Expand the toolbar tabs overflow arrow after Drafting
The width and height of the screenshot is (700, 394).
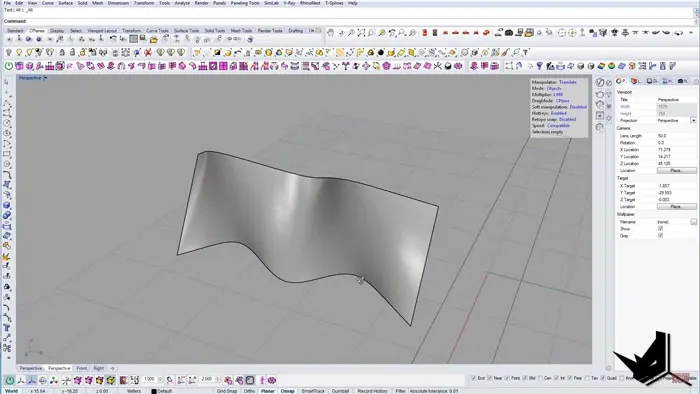[312, 31]
